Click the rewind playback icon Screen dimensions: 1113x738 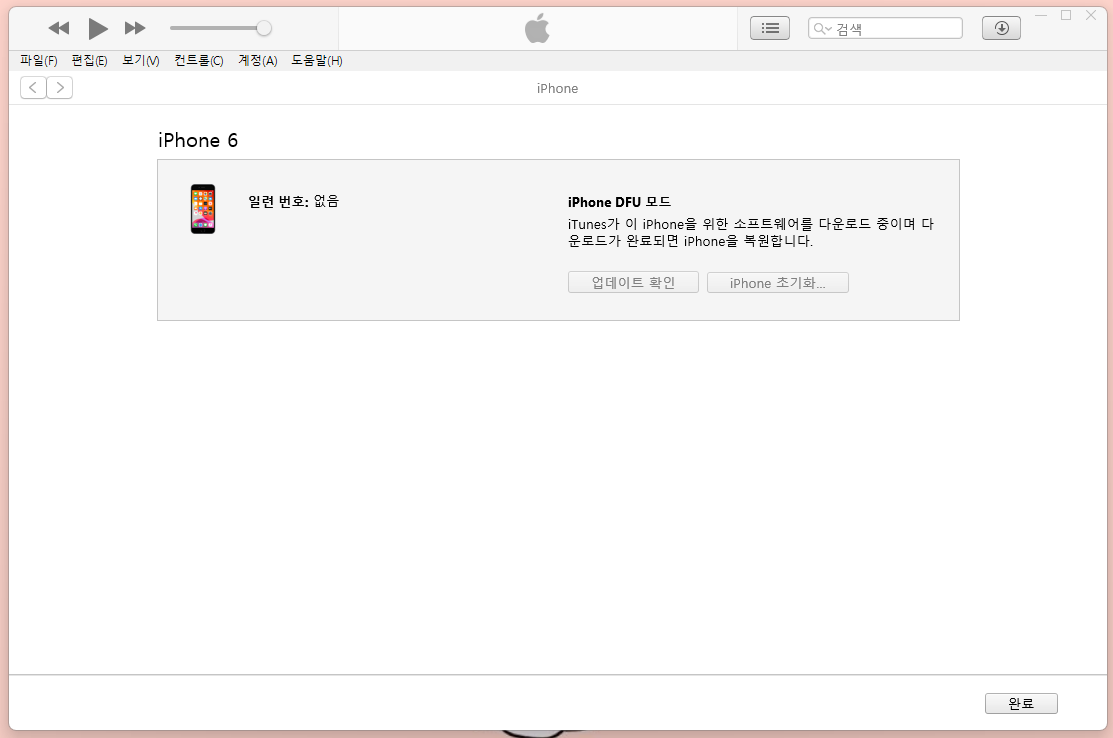59,28
